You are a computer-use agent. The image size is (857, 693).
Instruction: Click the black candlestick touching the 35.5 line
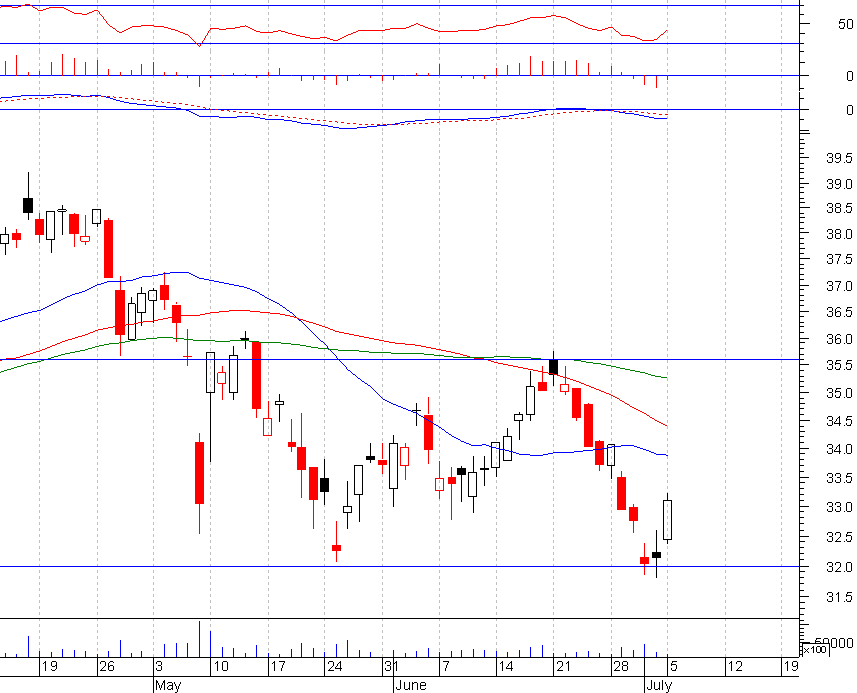pos(554,367)
